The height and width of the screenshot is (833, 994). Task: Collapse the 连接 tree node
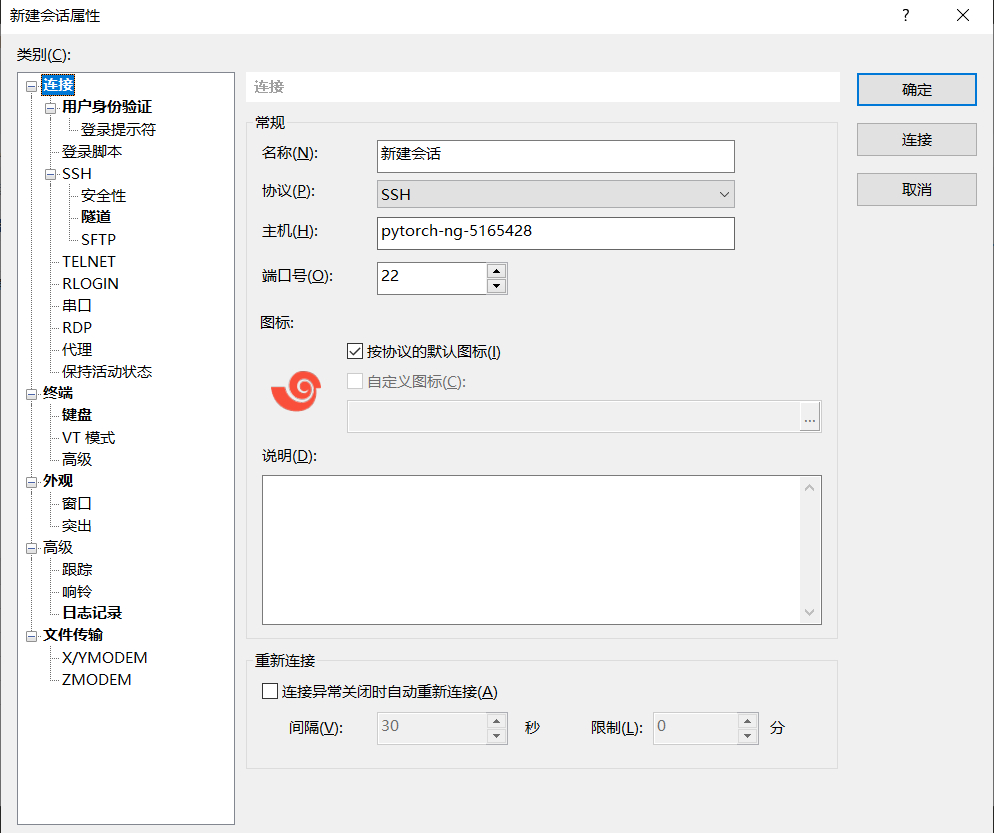(x=31, y=86)
